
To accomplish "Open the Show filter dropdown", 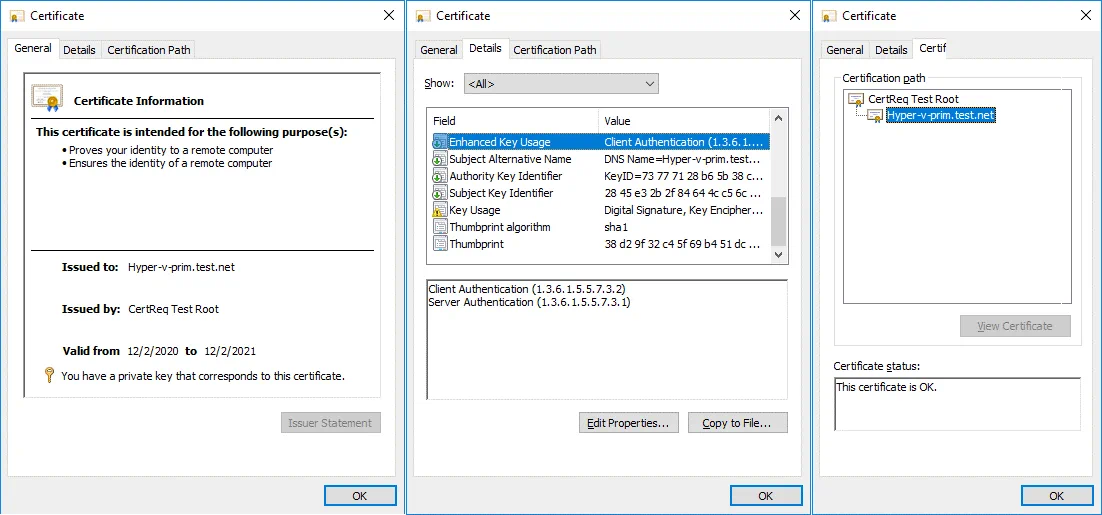I will click(x=561, y=84).
